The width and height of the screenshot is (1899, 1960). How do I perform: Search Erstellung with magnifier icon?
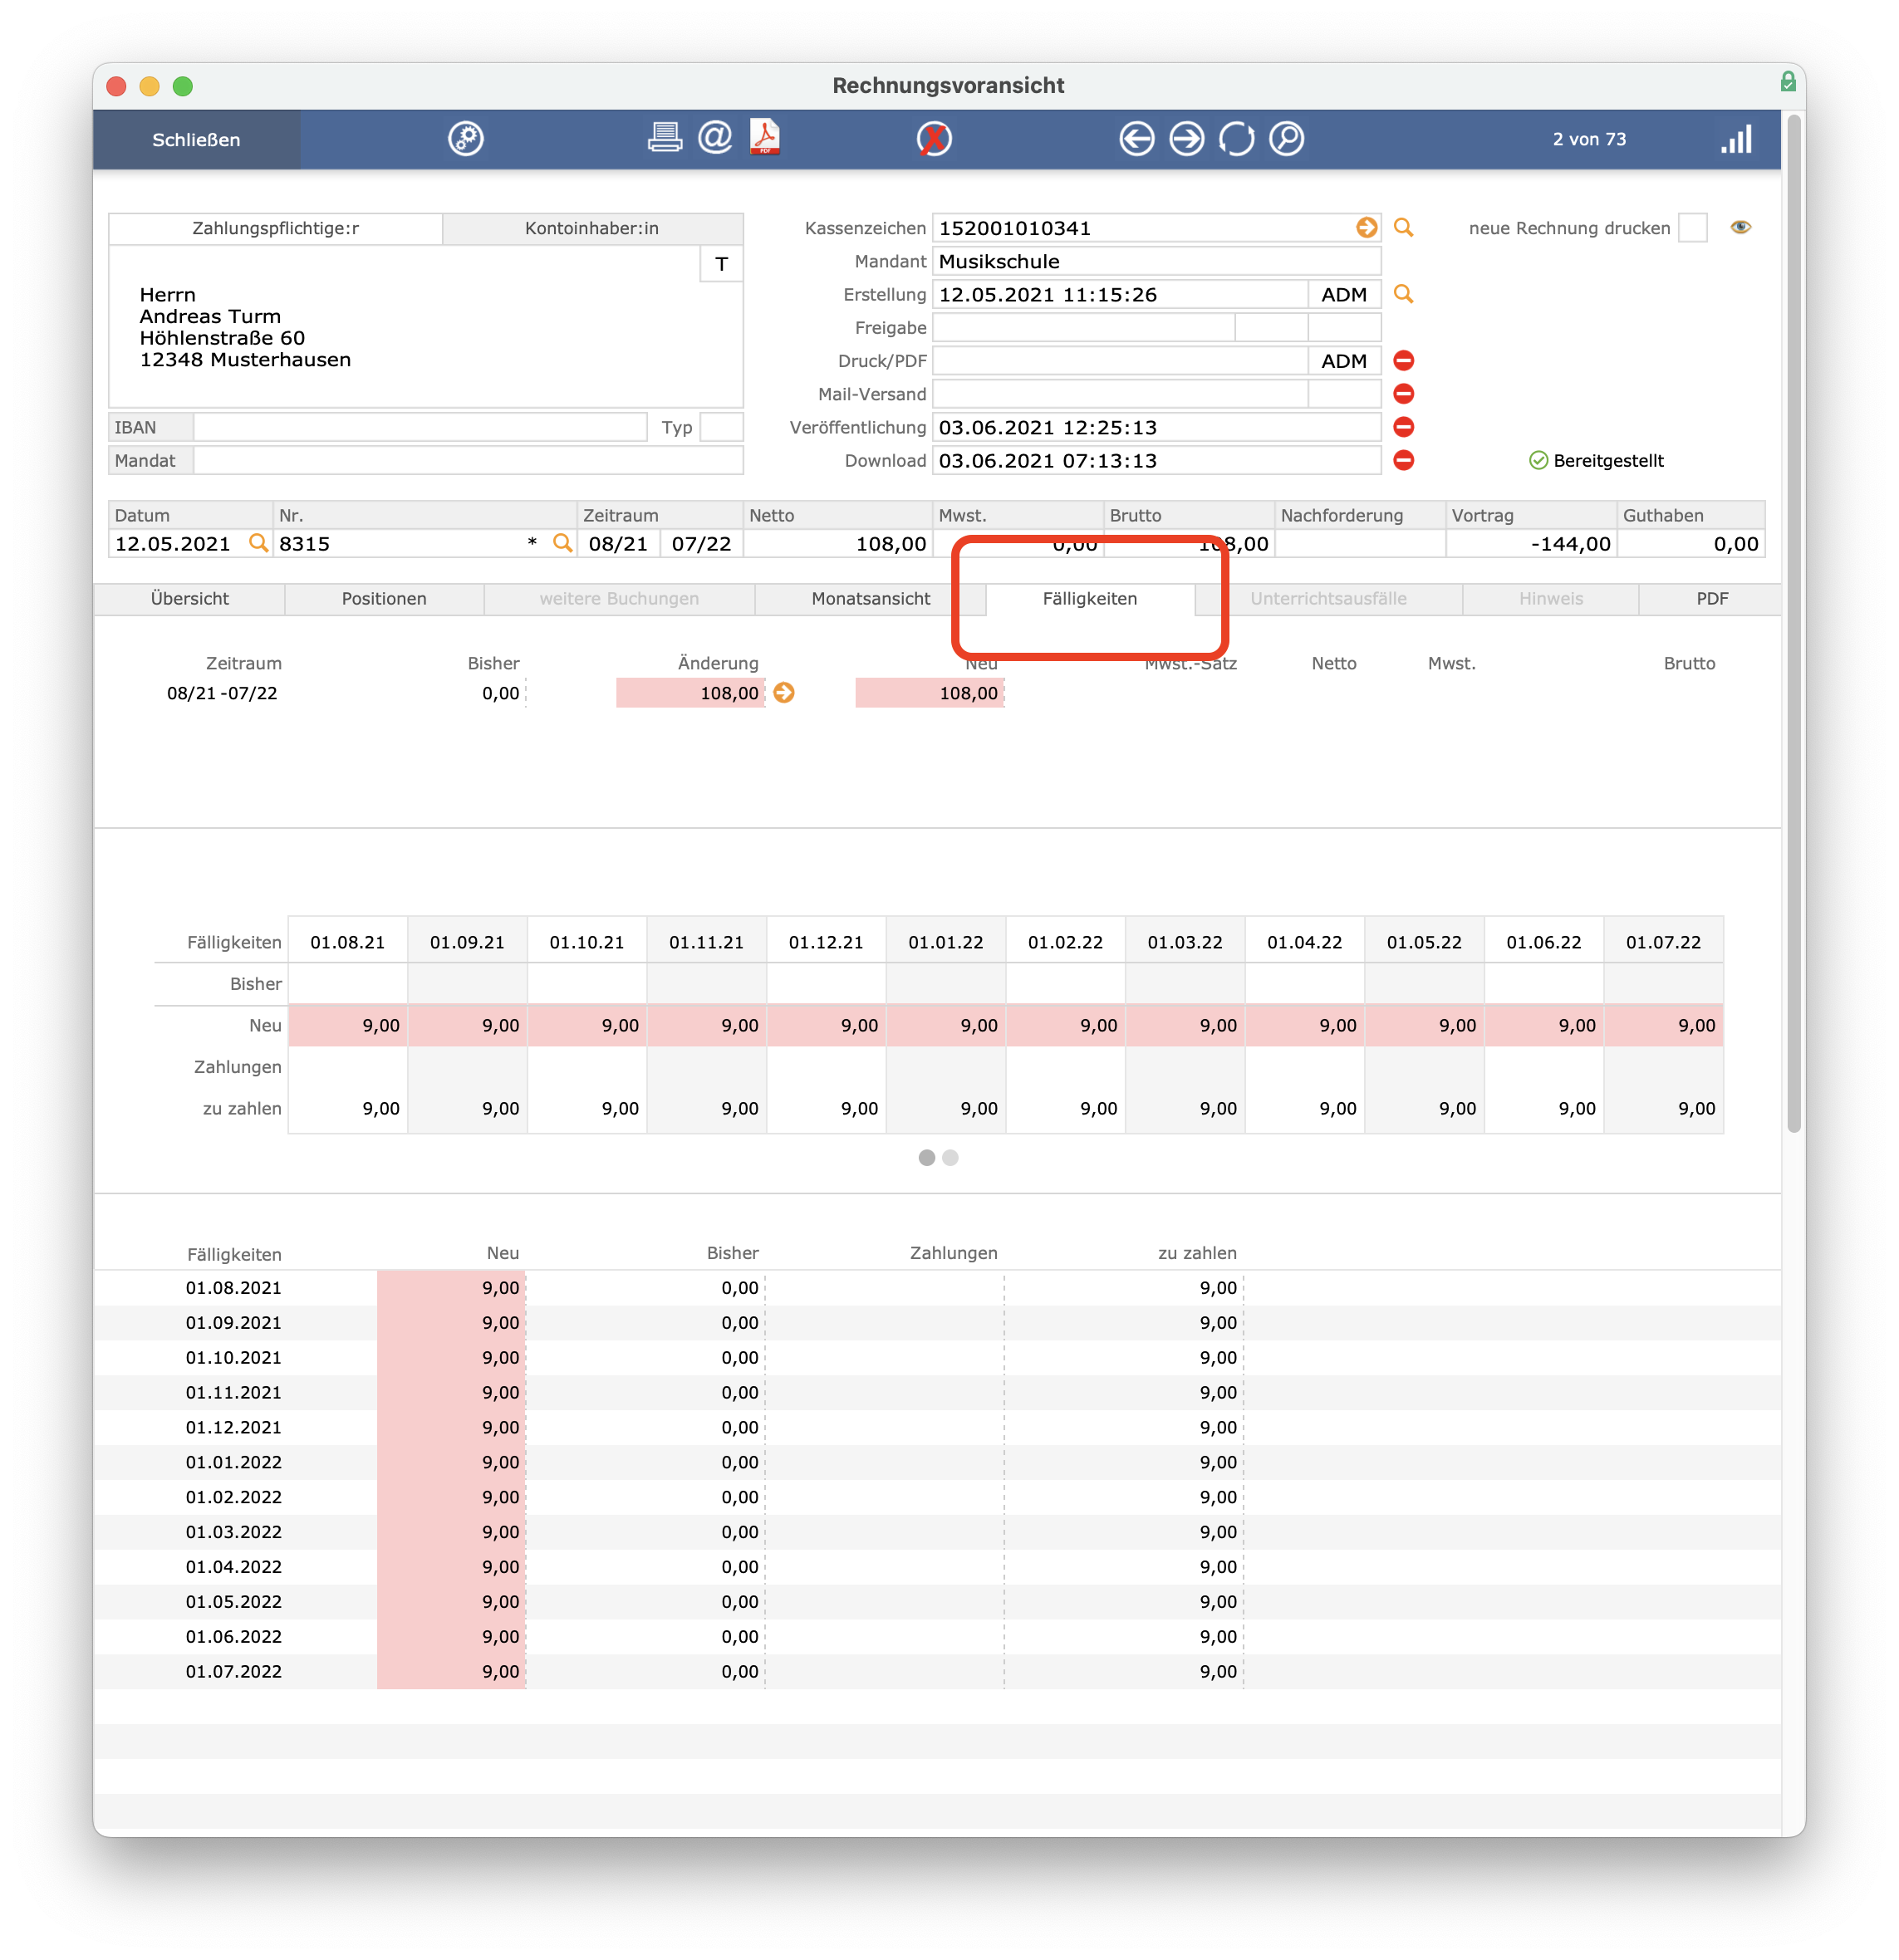1404,295
